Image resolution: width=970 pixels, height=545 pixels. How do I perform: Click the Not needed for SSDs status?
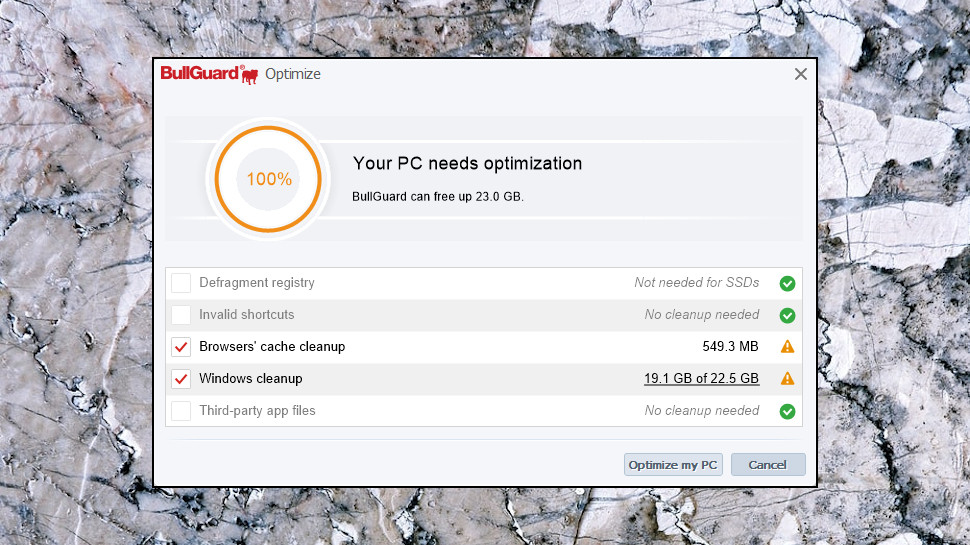pyautogui.click(x=697, y=283)
